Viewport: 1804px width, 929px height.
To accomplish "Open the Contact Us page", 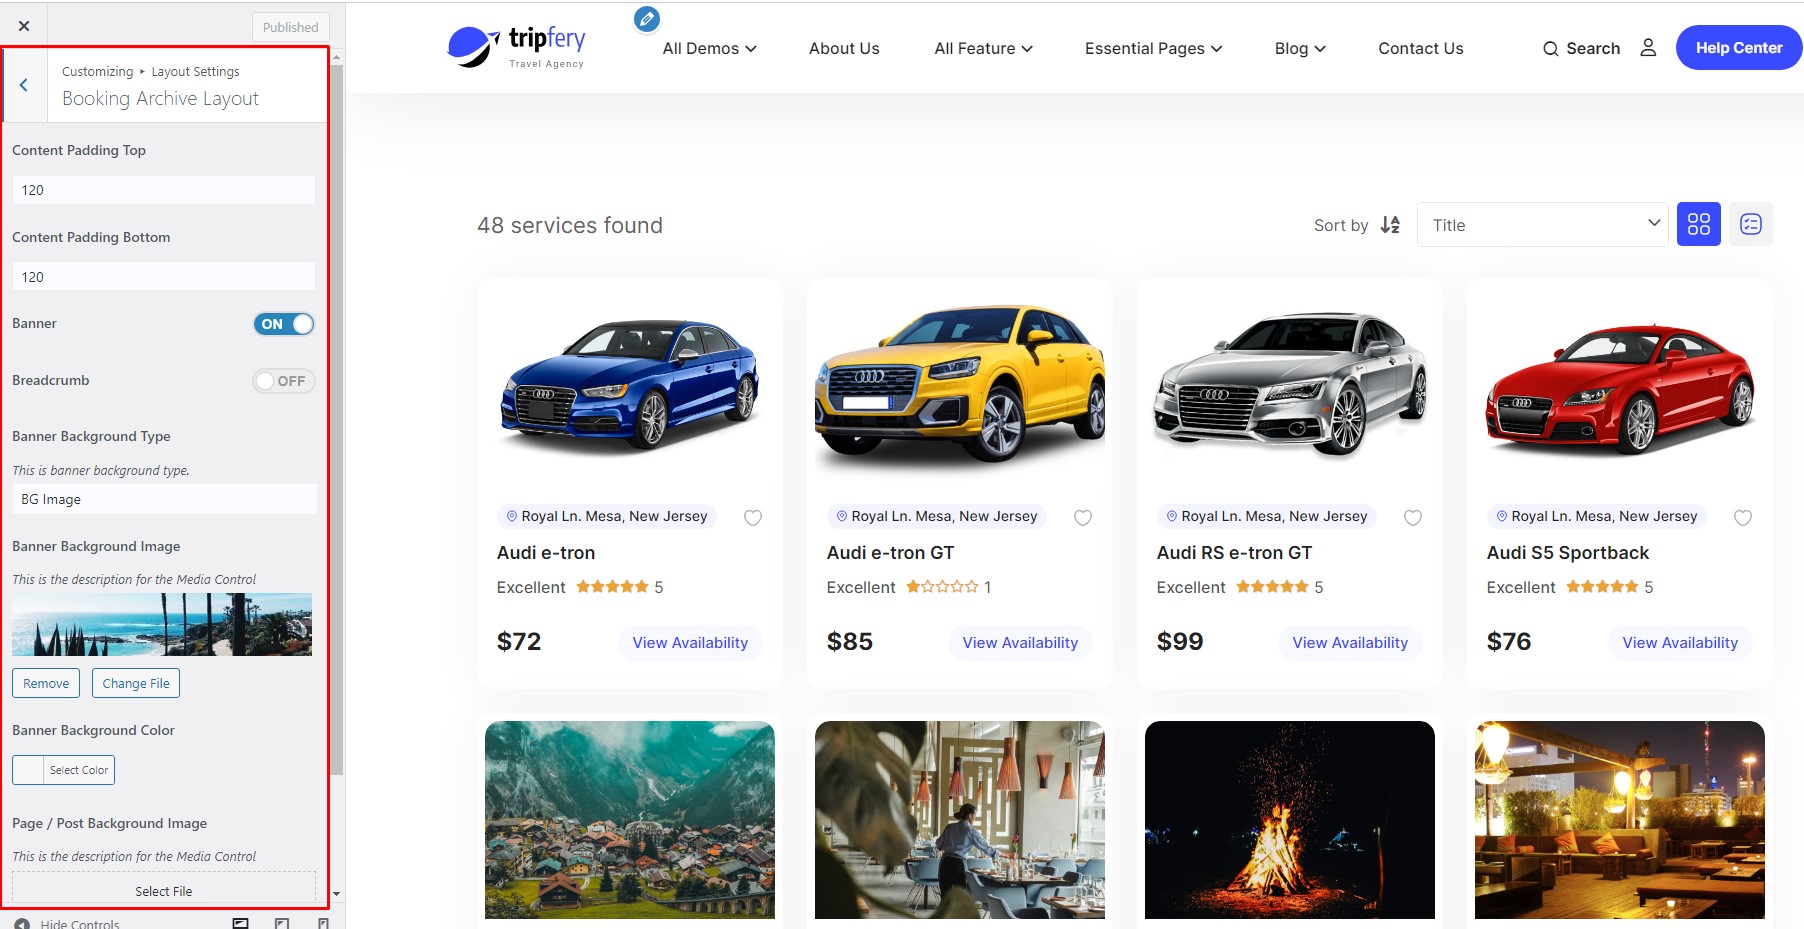I will coord(1420,48).
